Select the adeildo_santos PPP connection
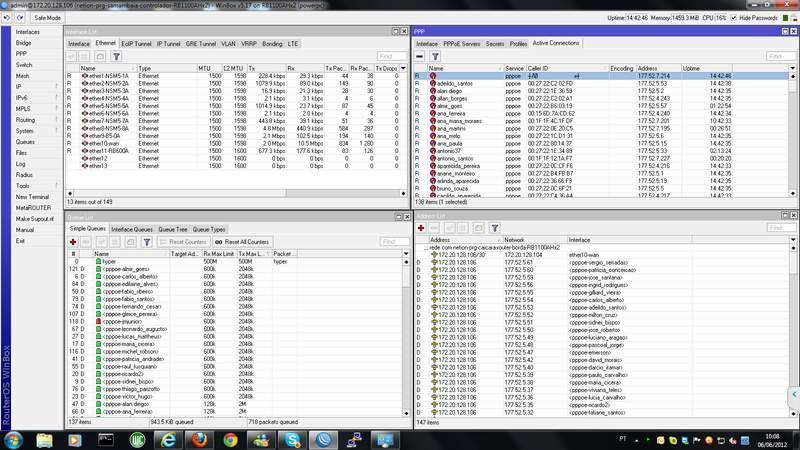The image size is (800, 450). (x=601, y=84)
